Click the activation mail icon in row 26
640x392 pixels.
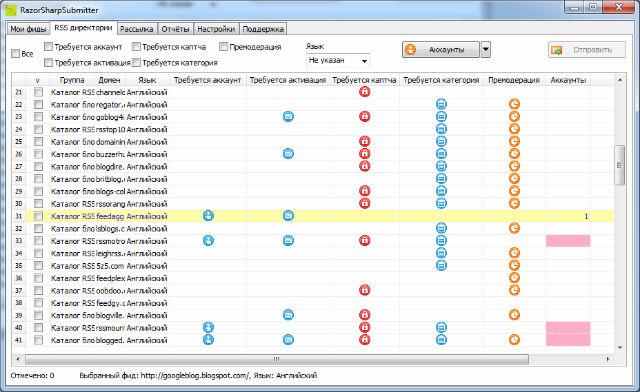[288, 154]
